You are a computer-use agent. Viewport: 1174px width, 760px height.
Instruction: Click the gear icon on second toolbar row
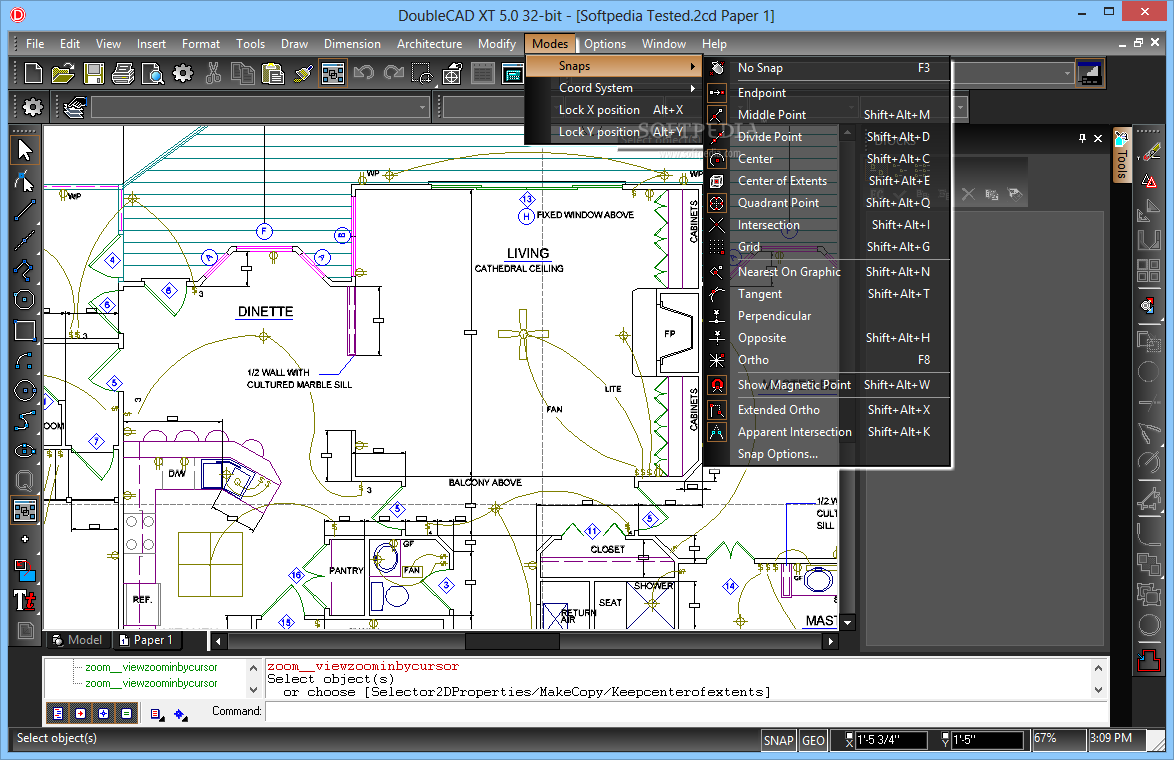tap(32, 107)
